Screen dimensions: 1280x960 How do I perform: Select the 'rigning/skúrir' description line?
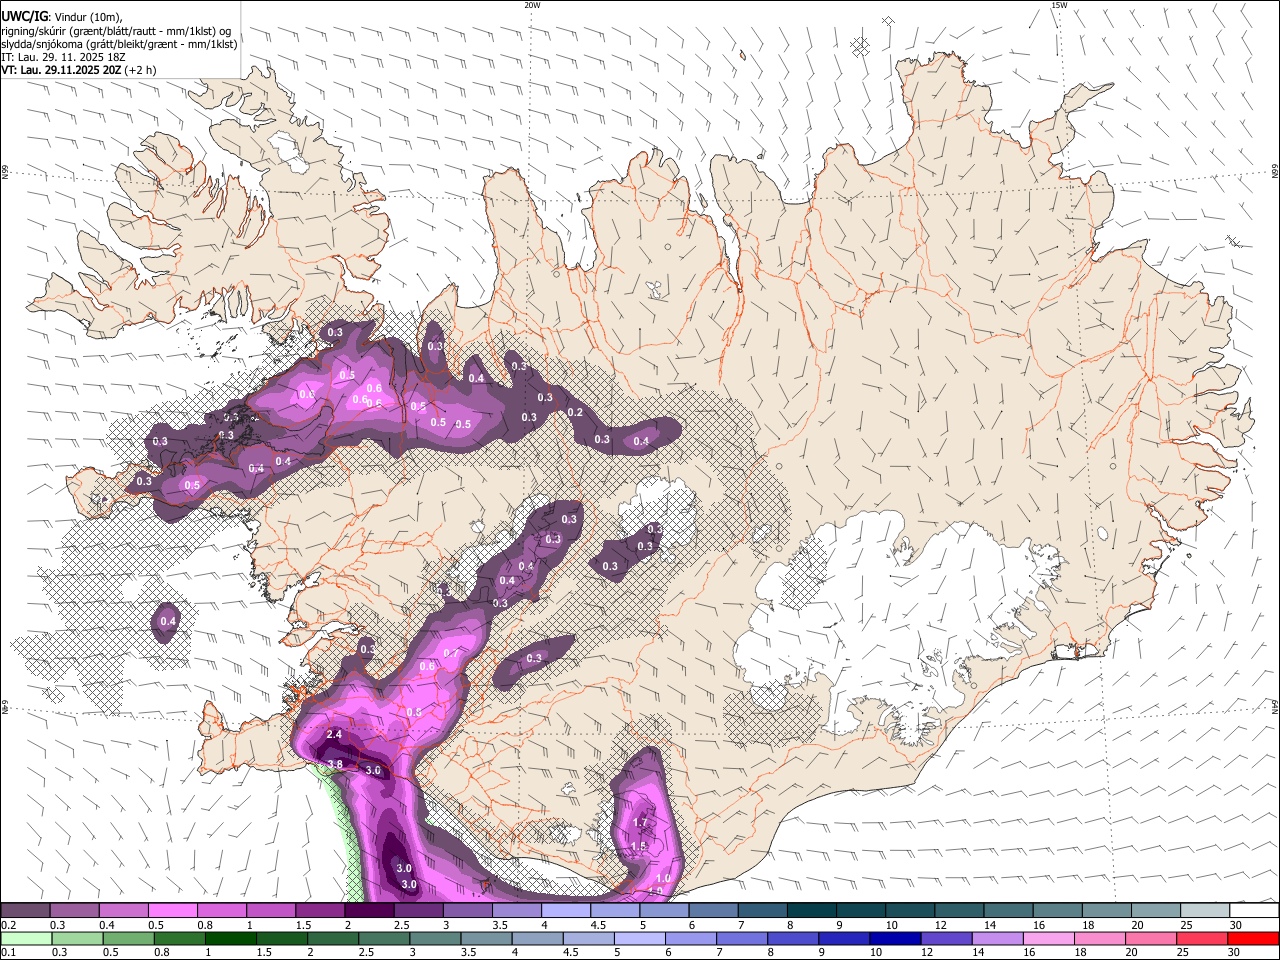(x=116, y=31)
